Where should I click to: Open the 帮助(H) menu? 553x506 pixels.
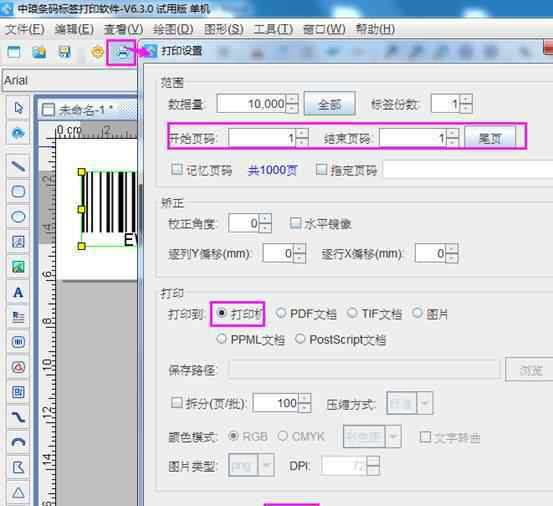click(x=375, y=30)
